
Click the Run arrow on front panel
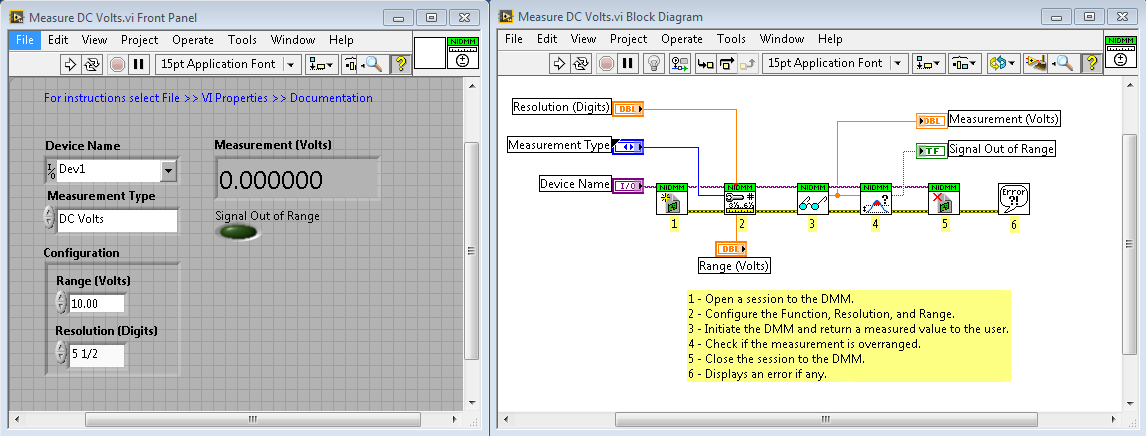click(71, 64)
